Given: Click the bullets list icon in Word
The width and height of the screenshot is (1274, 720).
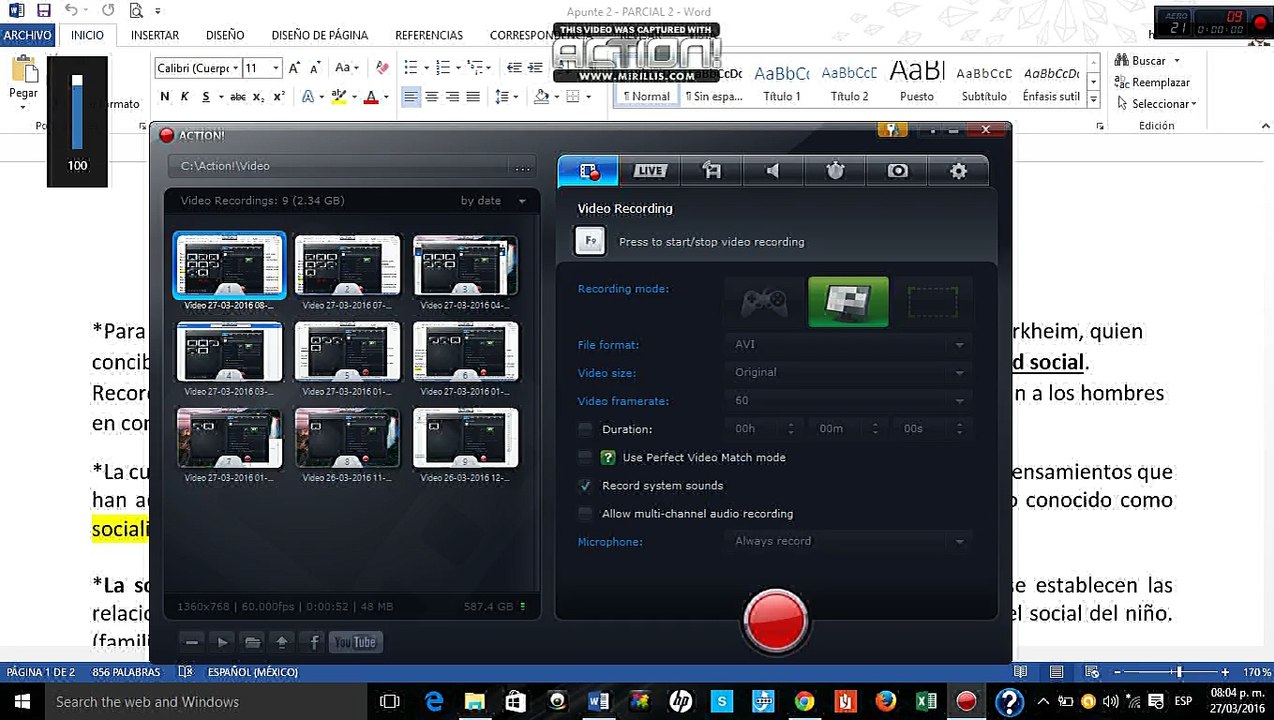Looking at the screenshot, I should [x=410, y=68].
